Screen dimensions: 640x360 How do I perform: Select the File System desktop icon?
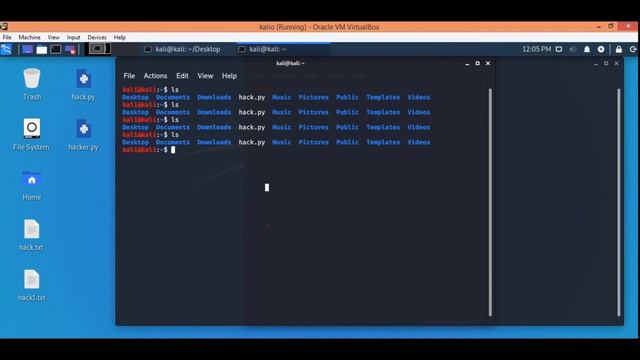(x=31, y=135)
